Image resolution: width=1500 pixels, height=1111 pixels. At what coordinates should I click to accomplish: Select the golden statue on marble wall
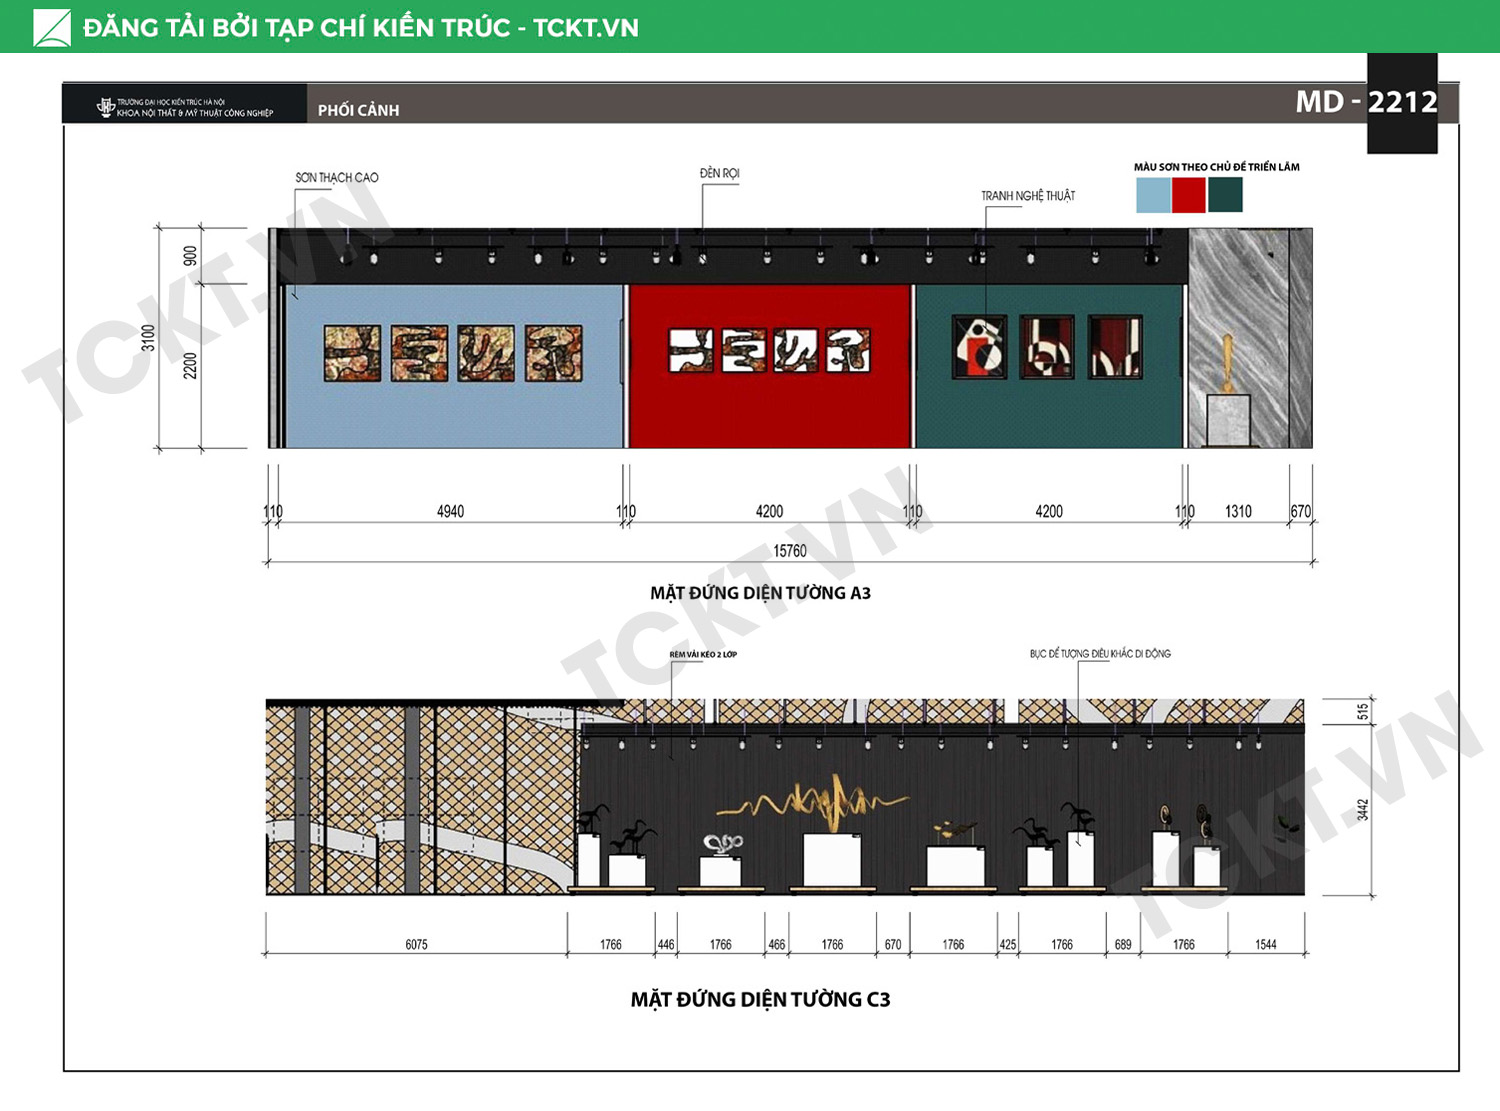[x=1228, y=363]
